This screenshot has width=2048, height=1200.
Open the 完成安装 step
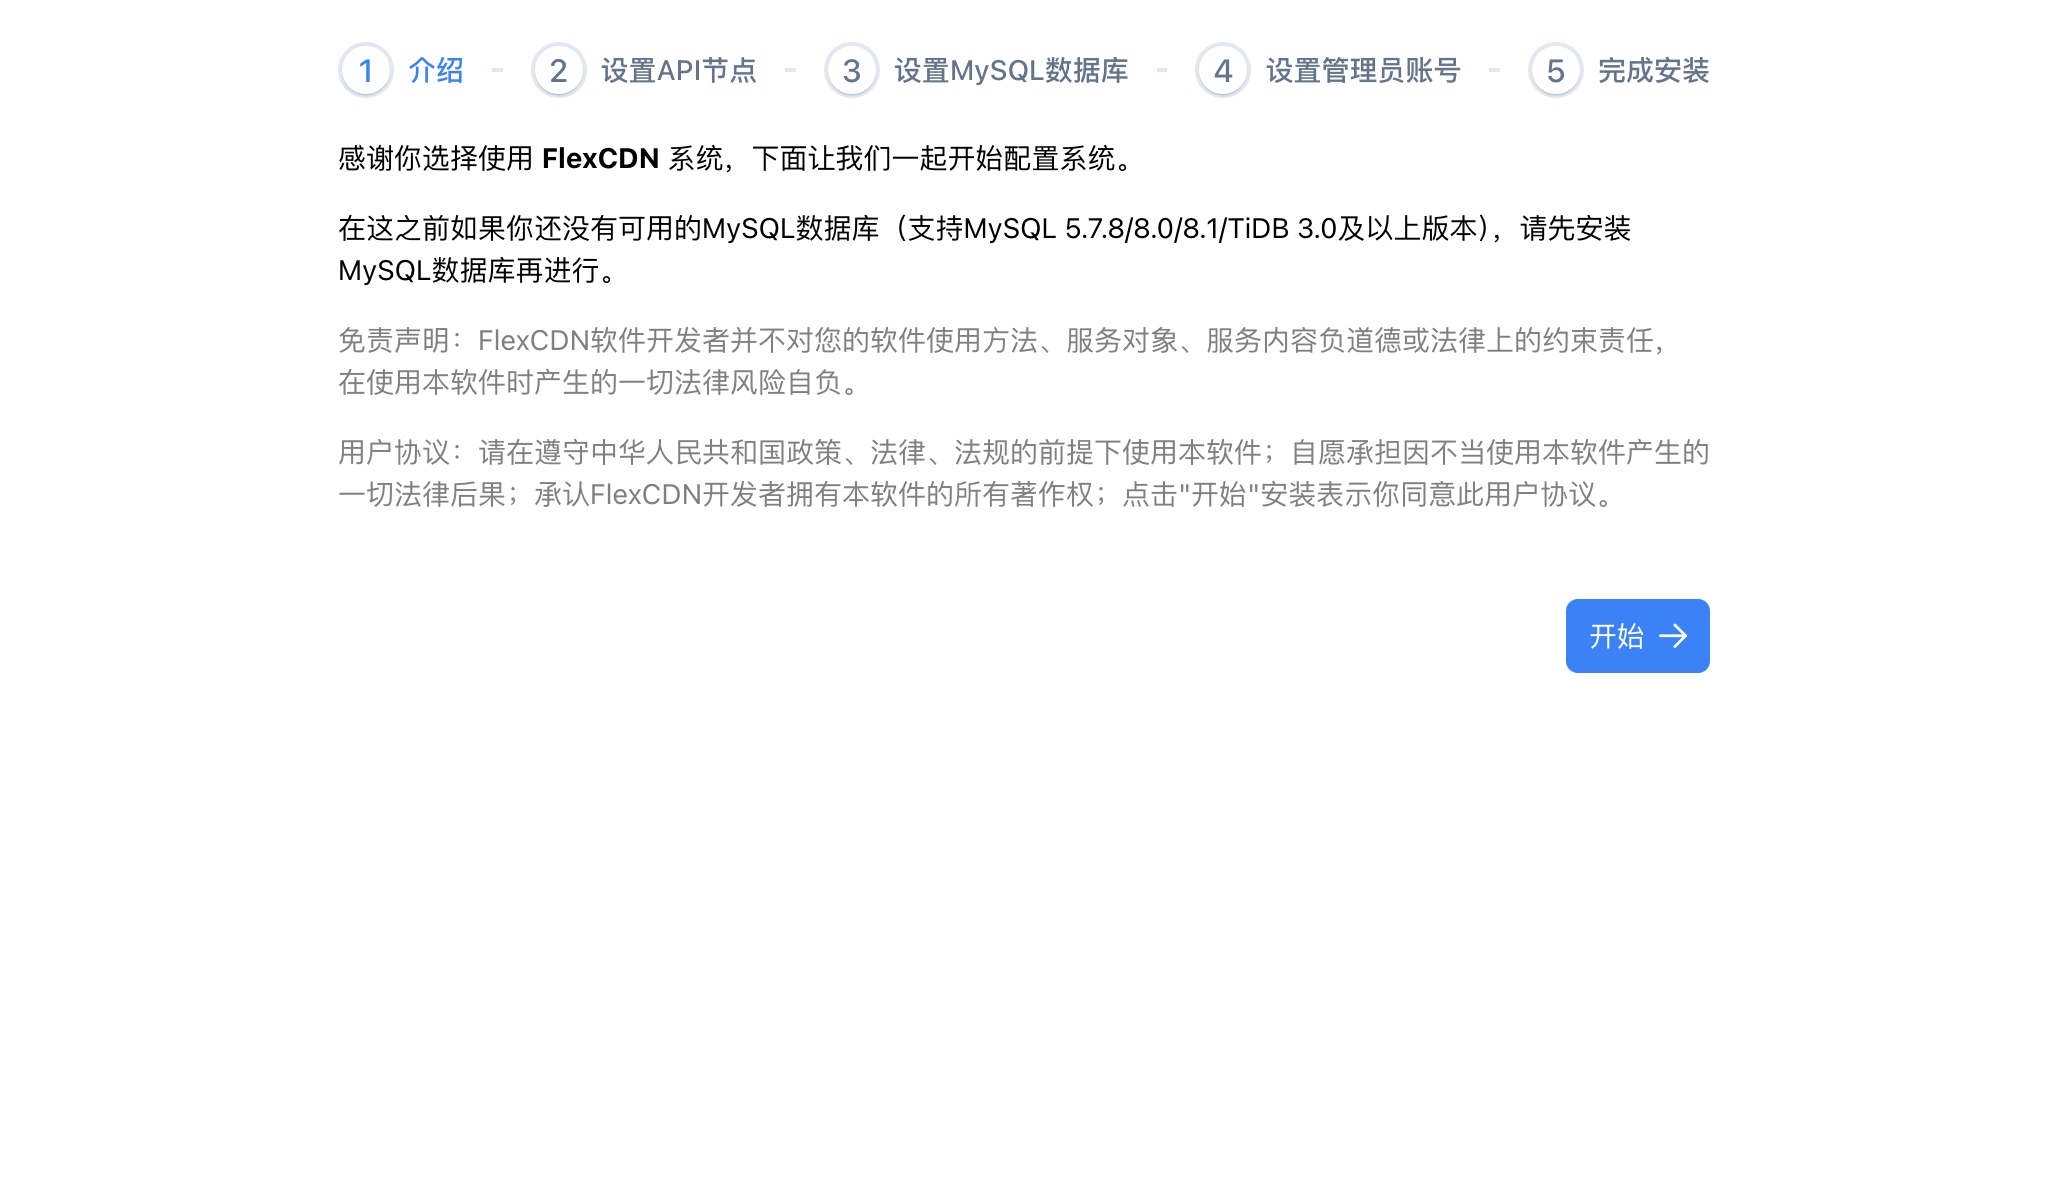pyautogui.click(x=1655, y=70)
